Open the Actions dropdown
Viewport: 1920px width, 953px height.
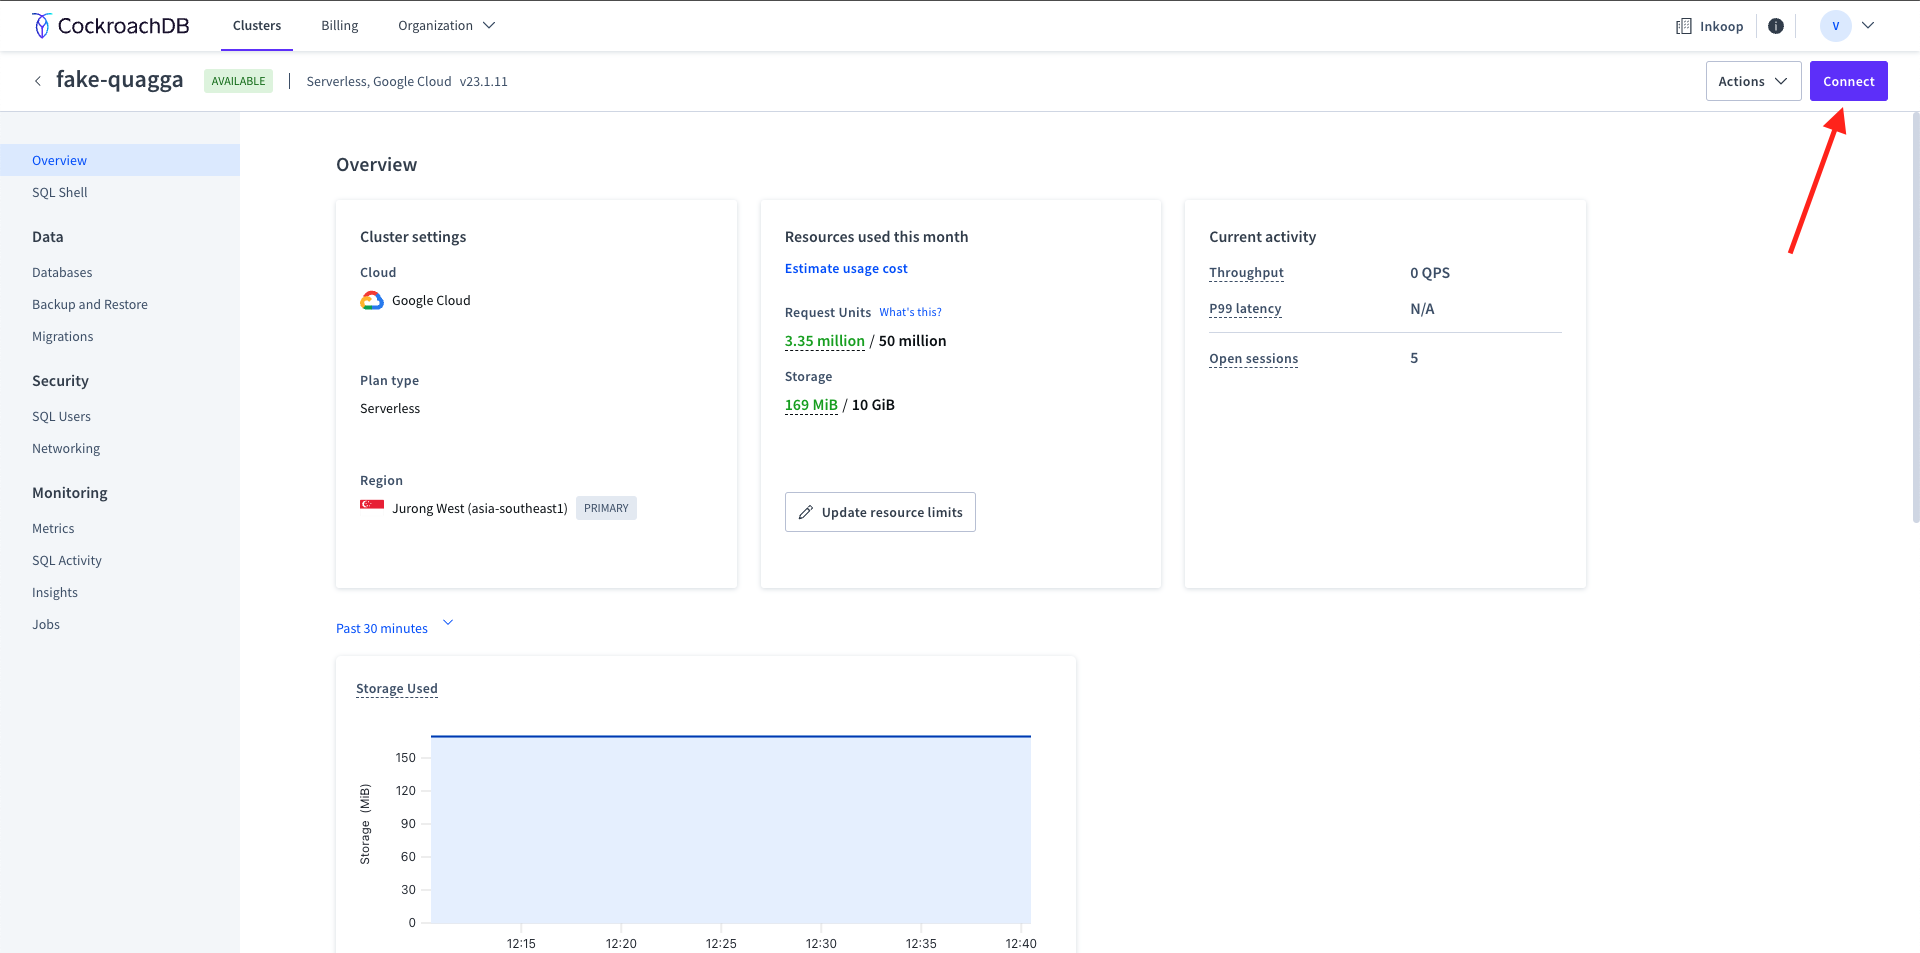[x=1753, y=81]
